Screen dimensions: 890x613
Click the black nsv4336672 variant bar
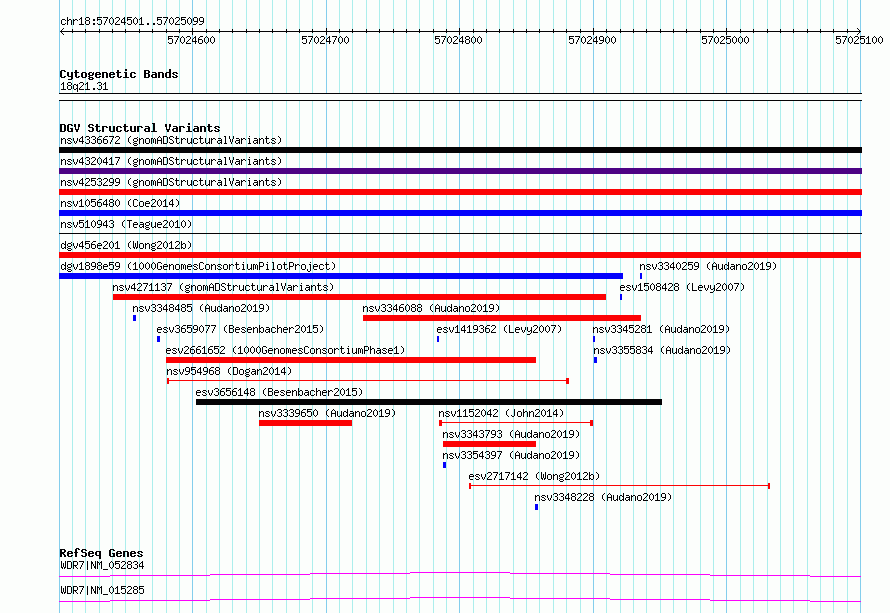460,150
